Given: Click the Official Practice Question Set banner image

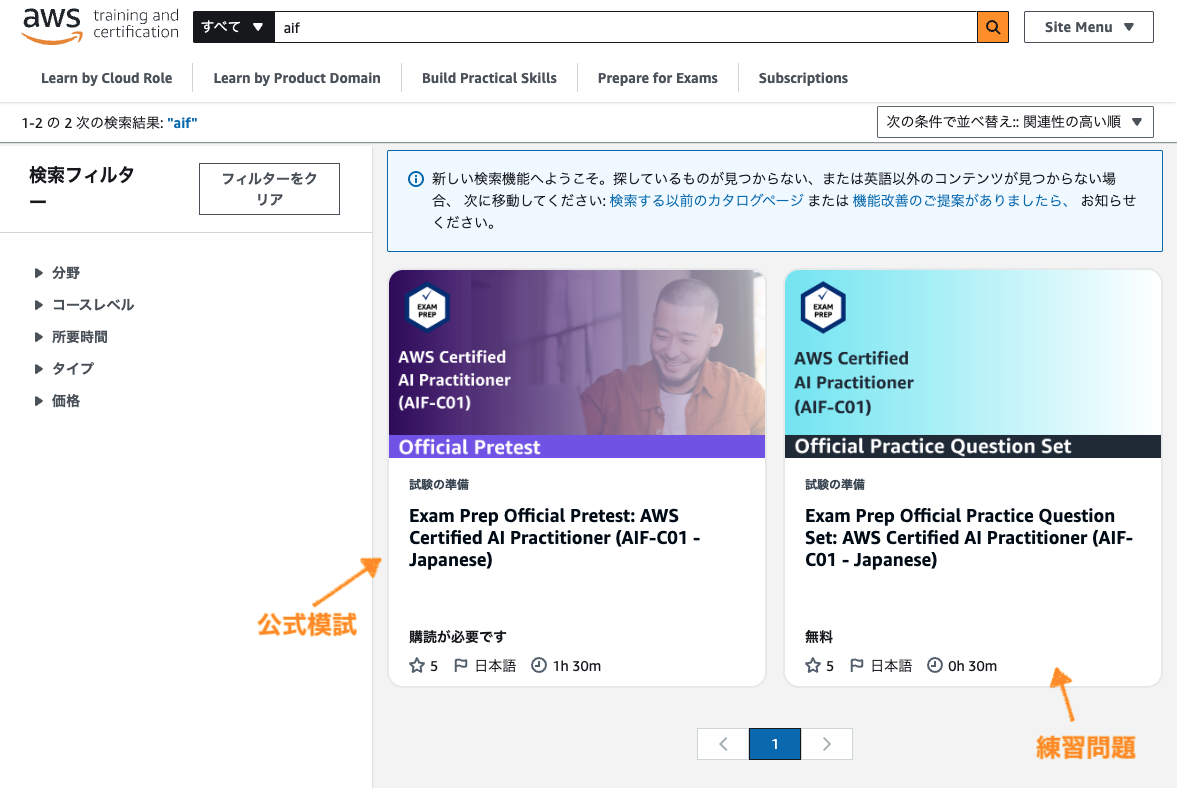Looking at the screenshot, I should tap(973, 364).
